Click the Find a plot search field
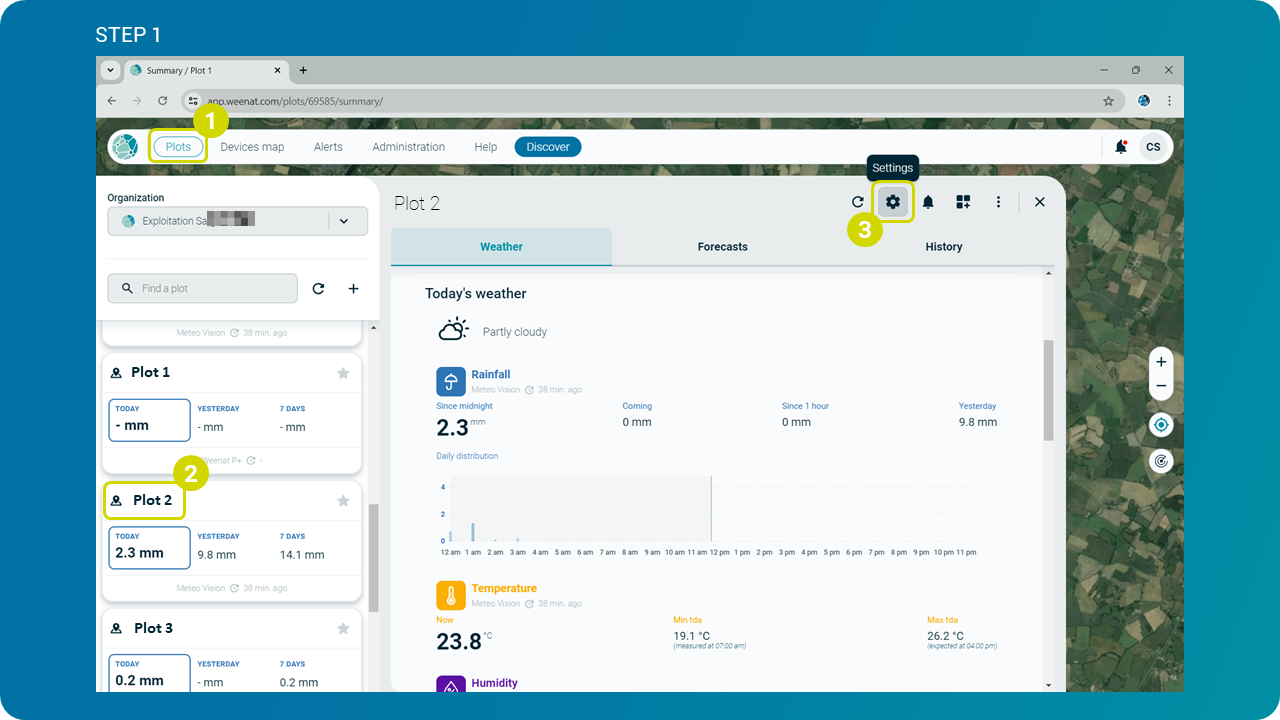Screen dimensions: 1280x720 tap(203, 288)
